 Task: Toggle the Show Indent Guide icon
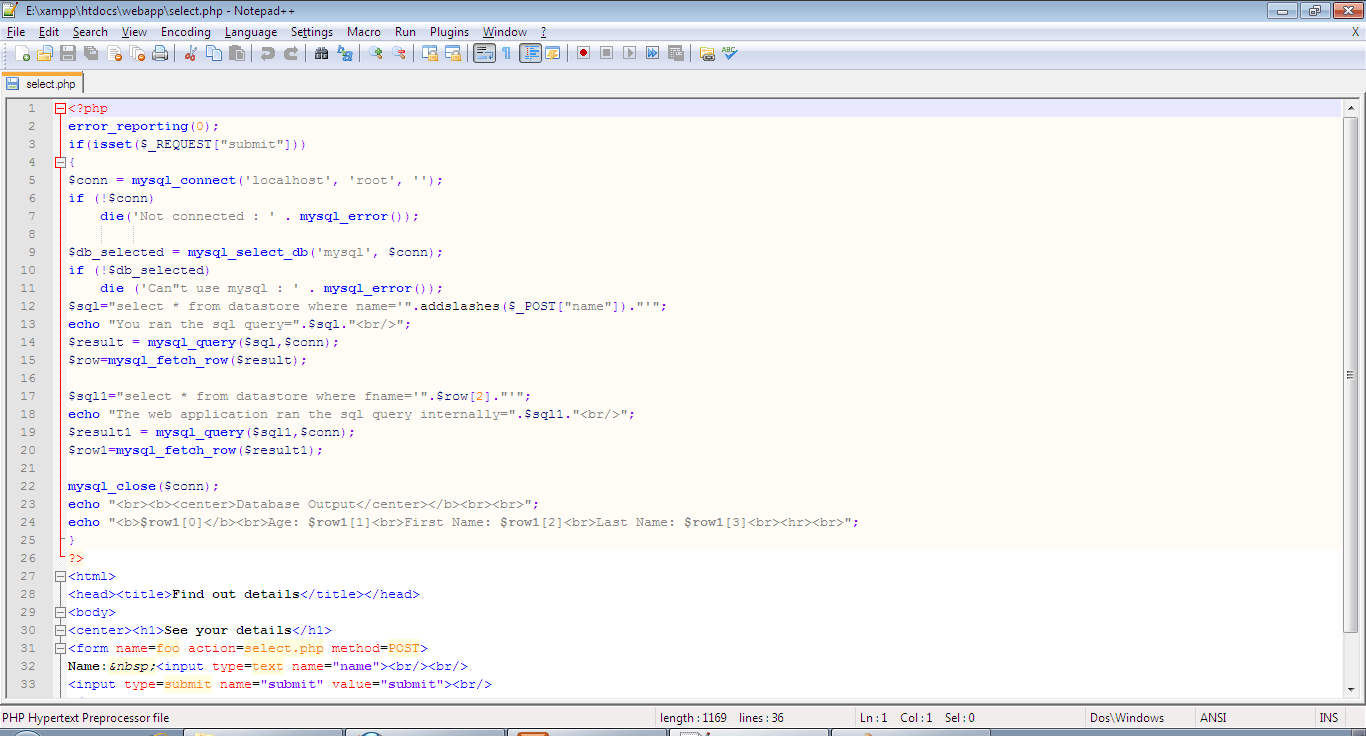529,52
